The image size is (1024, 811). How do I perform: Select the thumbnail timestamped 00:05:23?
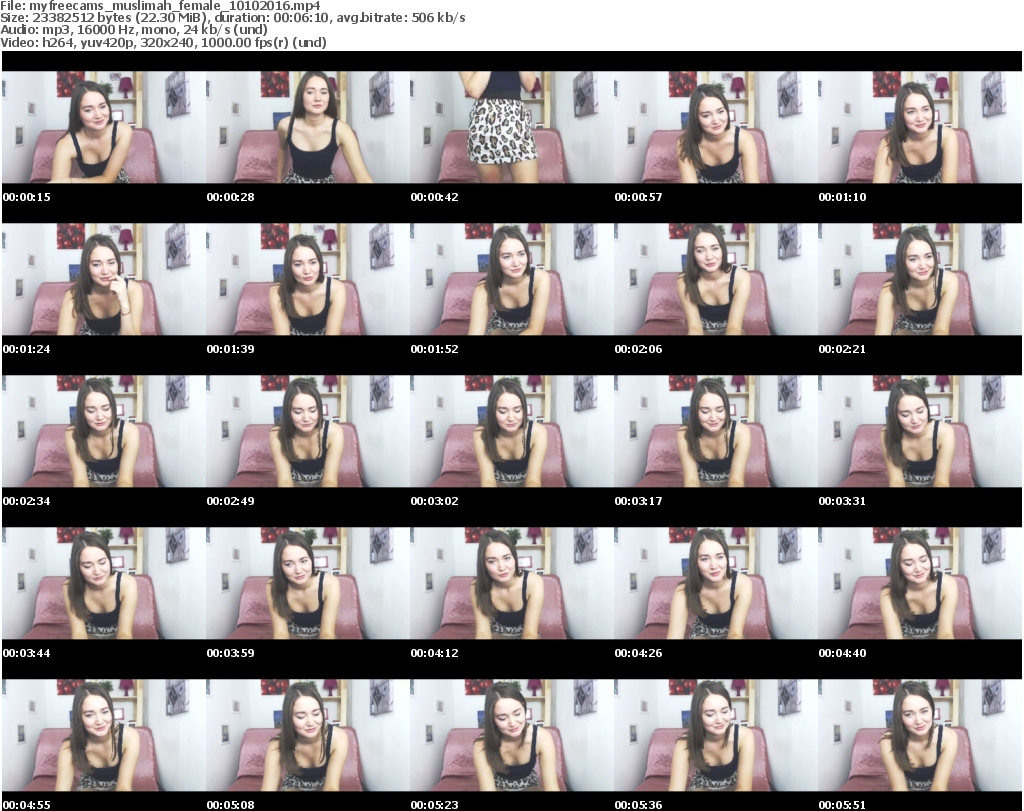coord(511,735)
